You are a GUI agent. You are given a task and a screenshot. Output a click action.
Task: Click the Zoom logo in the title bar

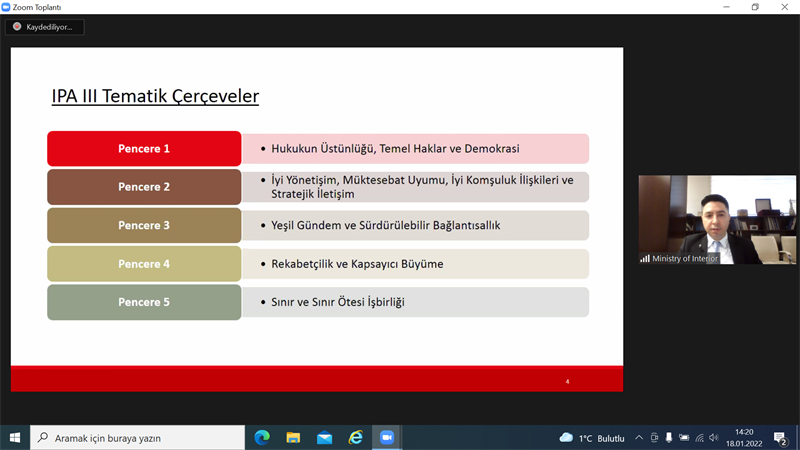[6, 7]
